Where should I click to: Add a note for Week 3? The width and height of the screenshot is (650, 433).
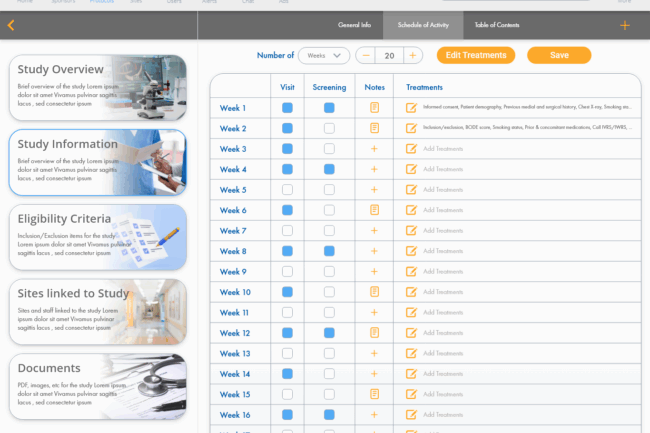(375, 149)
